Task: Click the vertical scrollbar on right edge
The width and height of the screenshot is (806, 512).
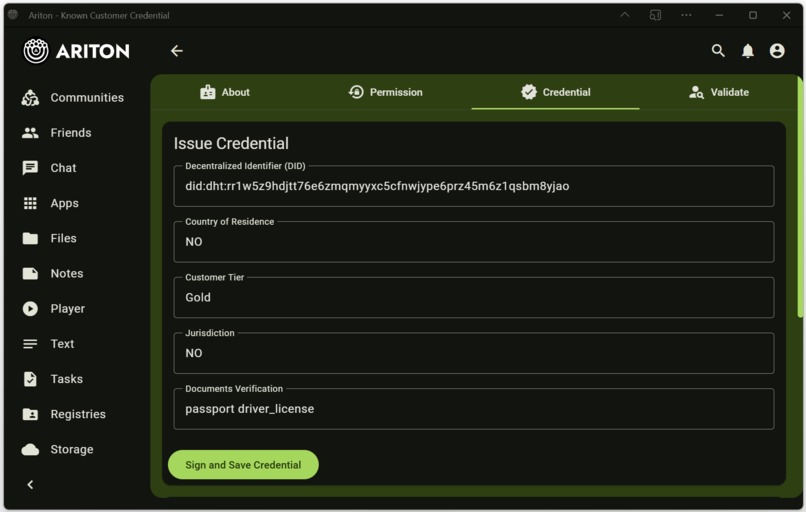Action: click(800, 198)
